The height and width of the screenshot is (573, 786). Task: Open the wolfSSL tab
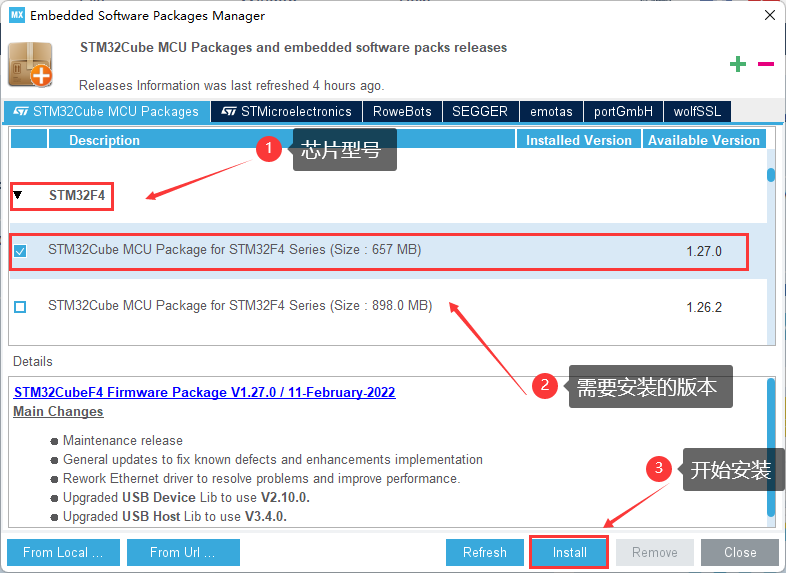click(x=697, y=111)
